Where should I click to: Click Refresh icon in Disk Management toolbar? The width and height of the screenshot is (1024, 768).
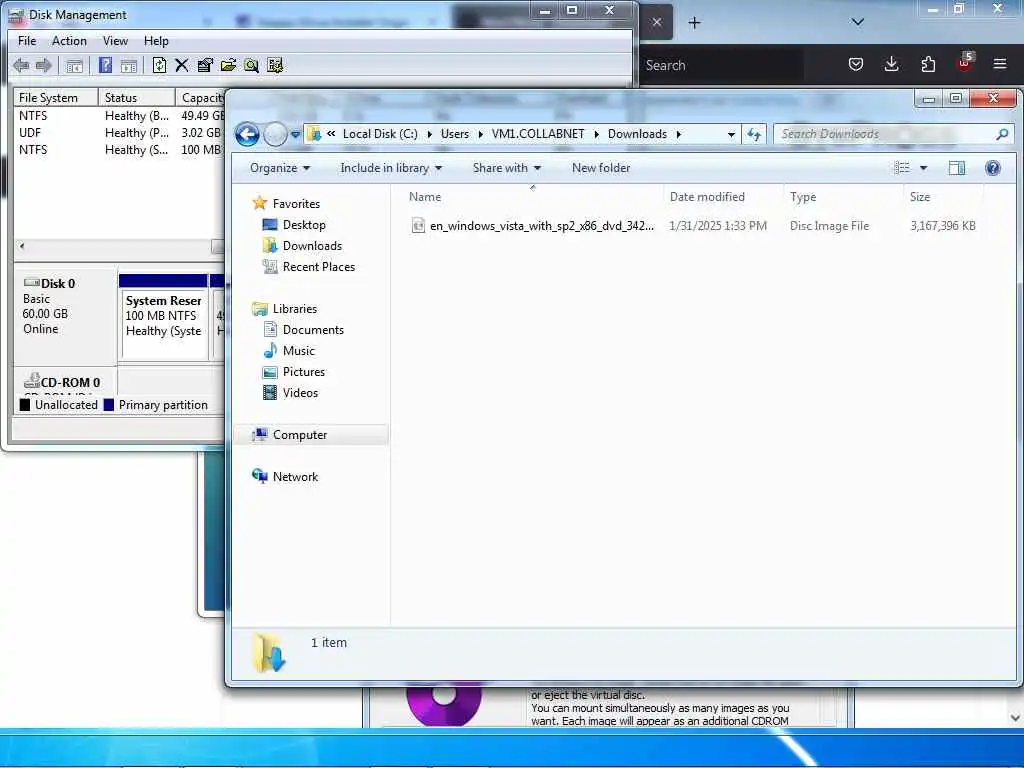[x=159, y=65]
